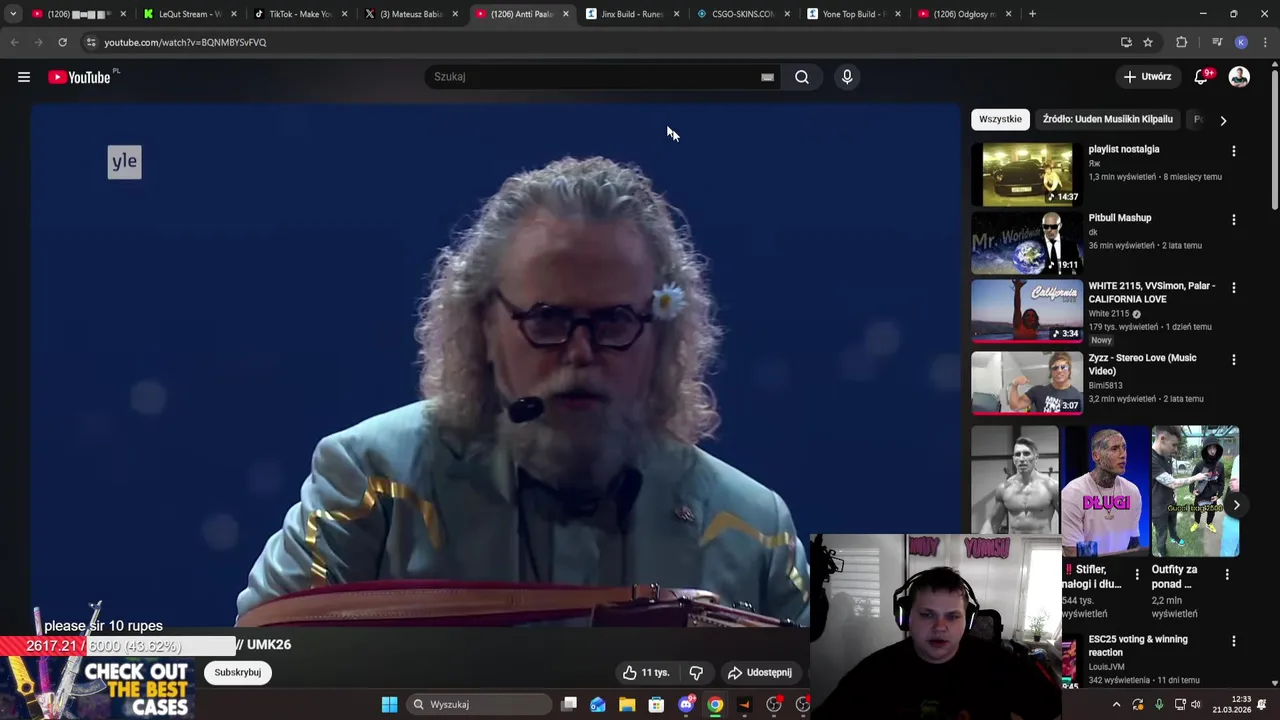Screen dimensions: 1280x720
Task: Open the DŁUGI shorts thumbnail
Action: [1105, 490]
